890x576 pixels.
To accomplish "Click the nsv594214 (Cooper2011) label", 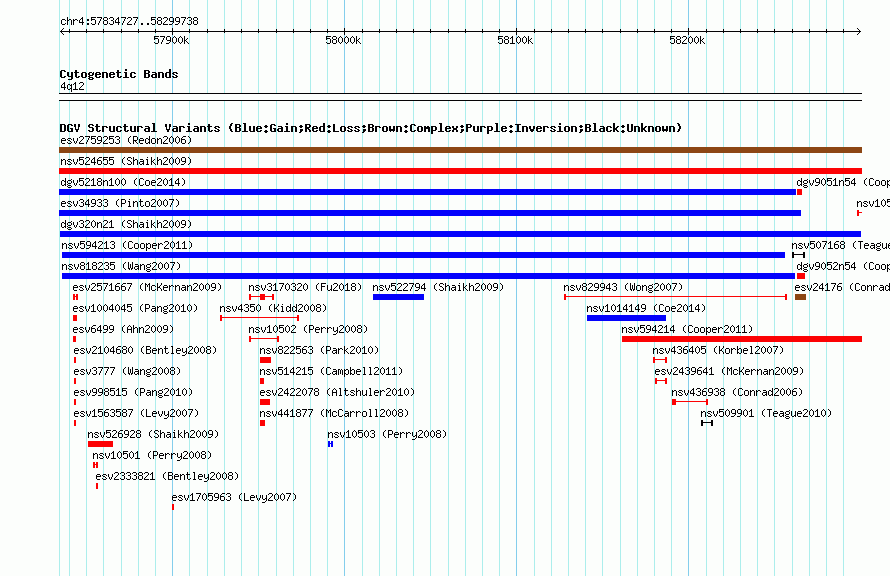I will pos(687,329).
